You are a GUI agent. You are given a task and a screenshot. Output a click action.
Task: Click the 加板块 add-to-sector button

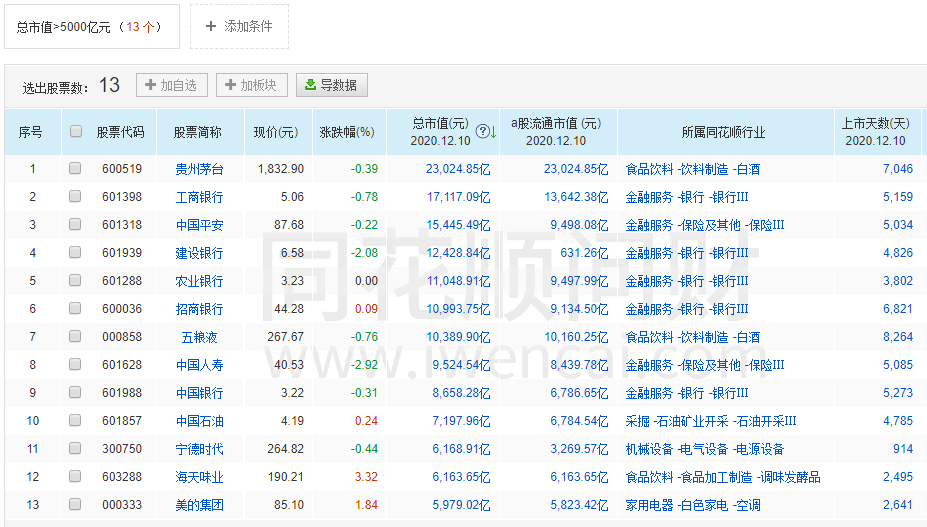253,85
